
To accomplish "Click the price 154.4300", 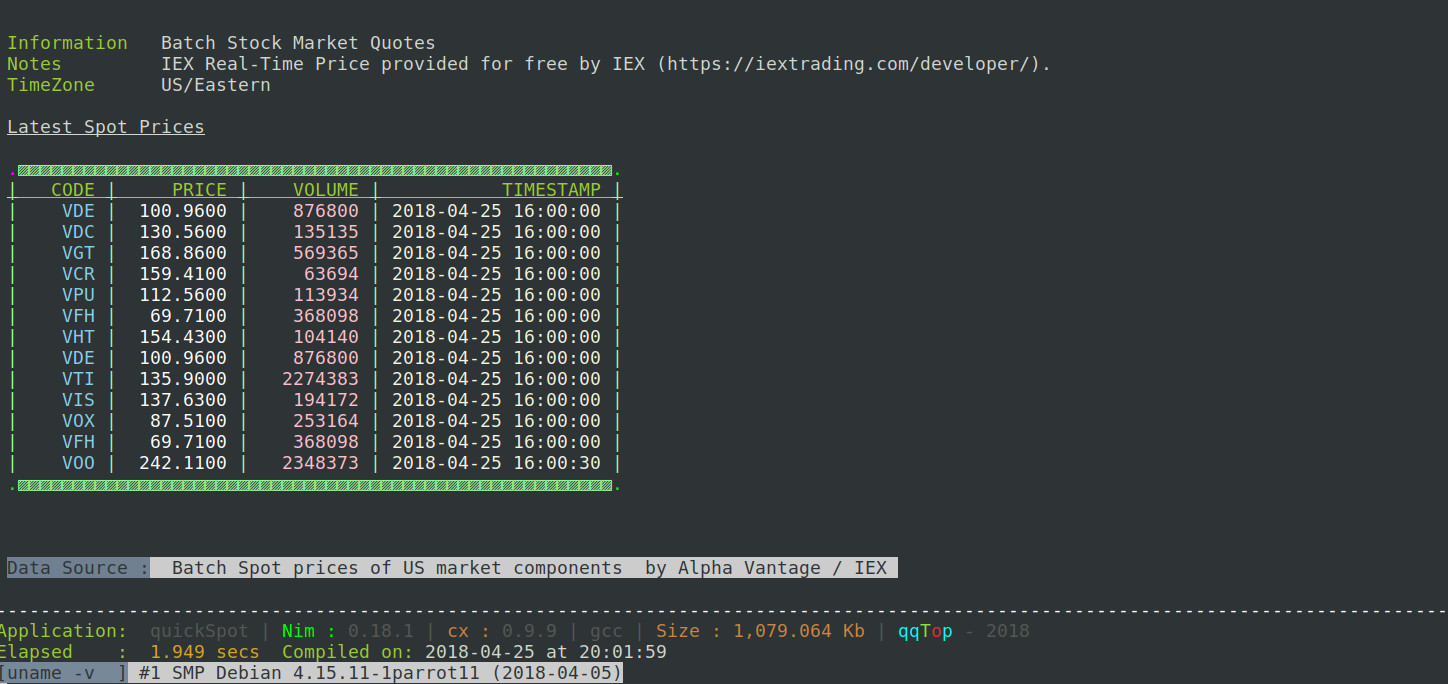I will [x=183, y=337].
